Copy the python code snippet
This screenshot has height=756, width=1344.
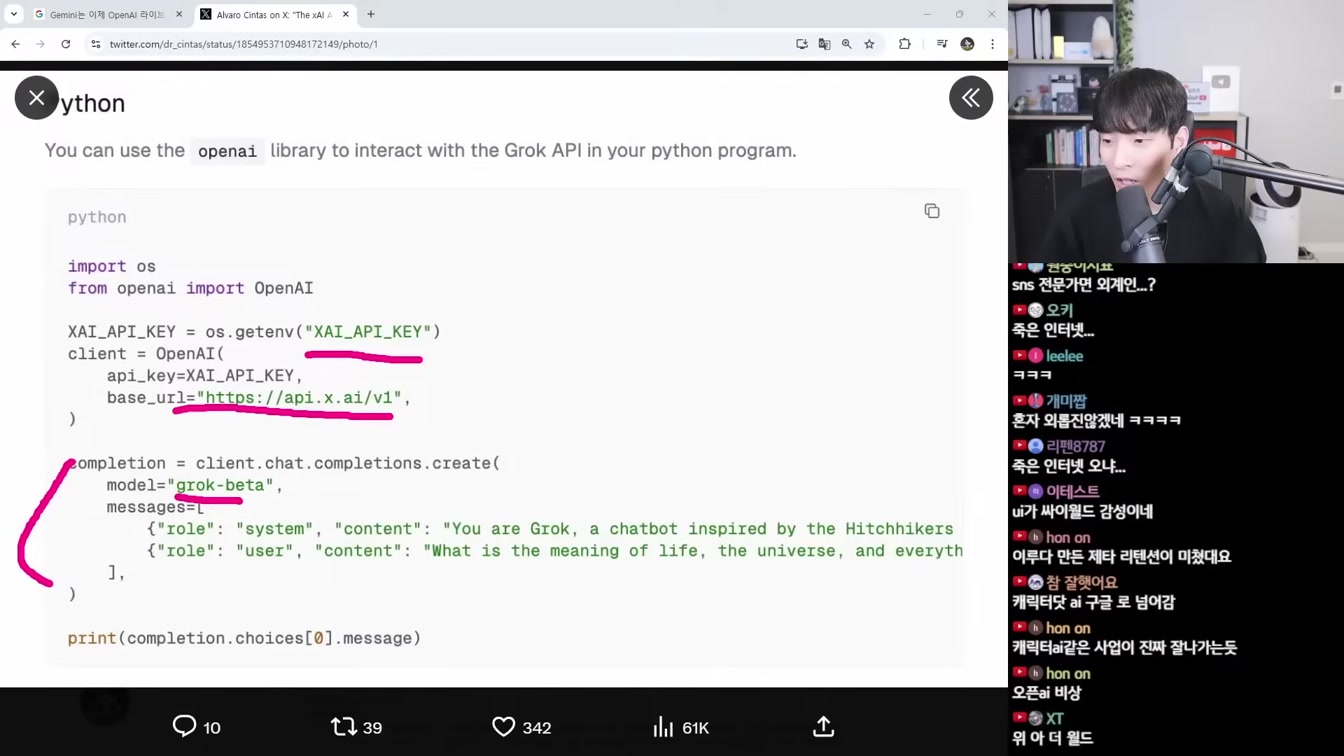click(x=932, y=211)
